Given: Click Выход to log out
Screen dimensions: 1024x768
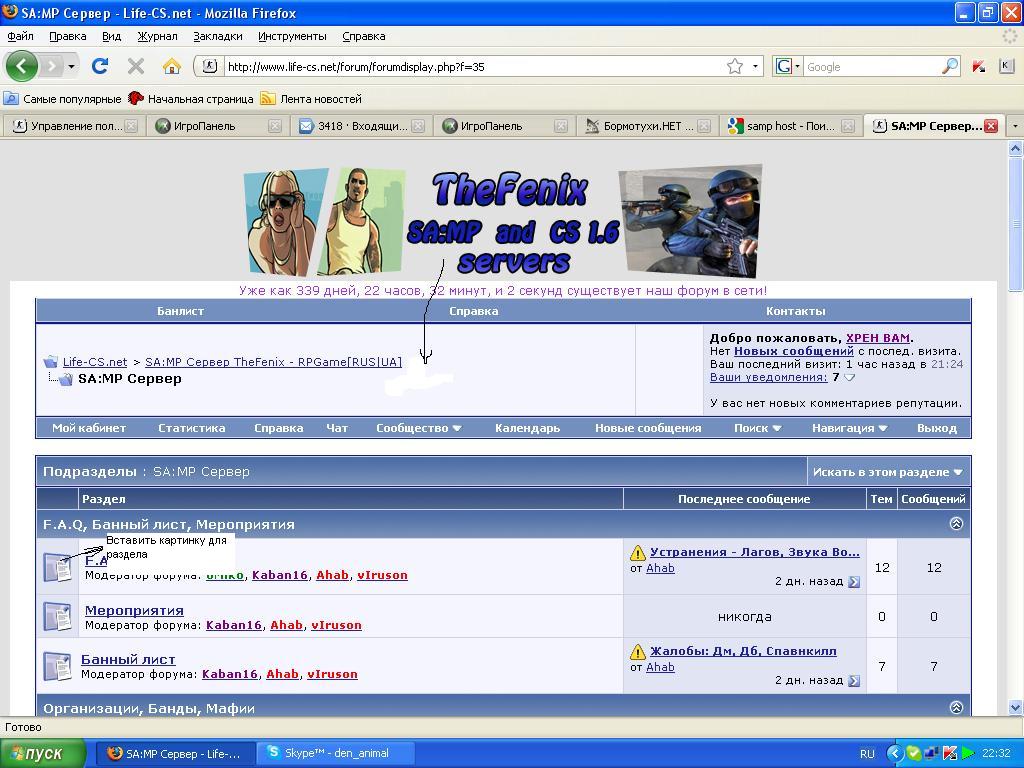Looking at the screenshot, I should click(936, 428).
